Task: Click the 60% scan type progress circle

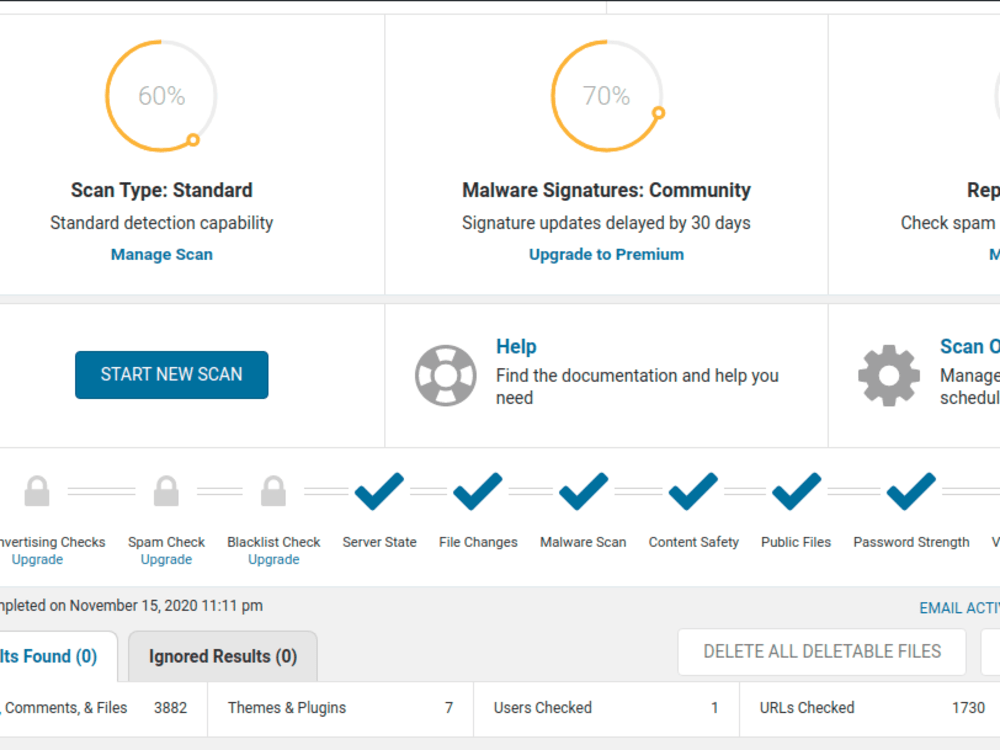Action: point(161,96)
